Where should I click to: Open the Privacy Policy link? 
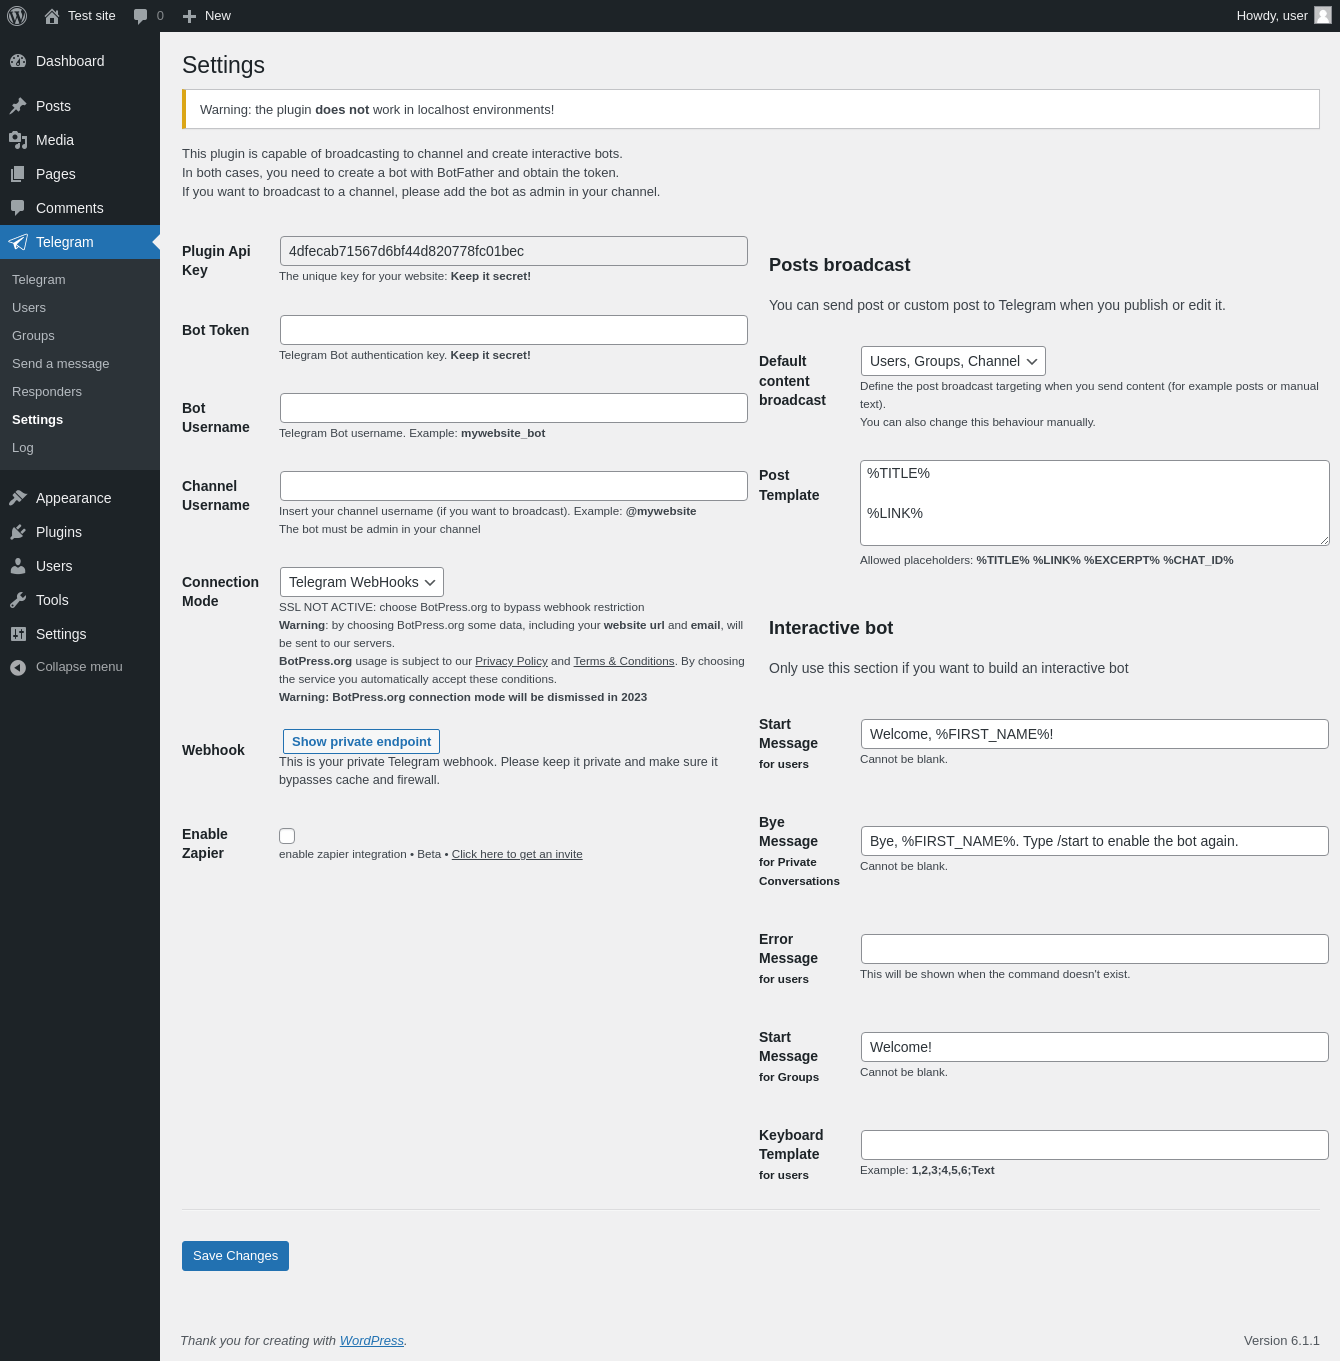(x=511, y=661)
